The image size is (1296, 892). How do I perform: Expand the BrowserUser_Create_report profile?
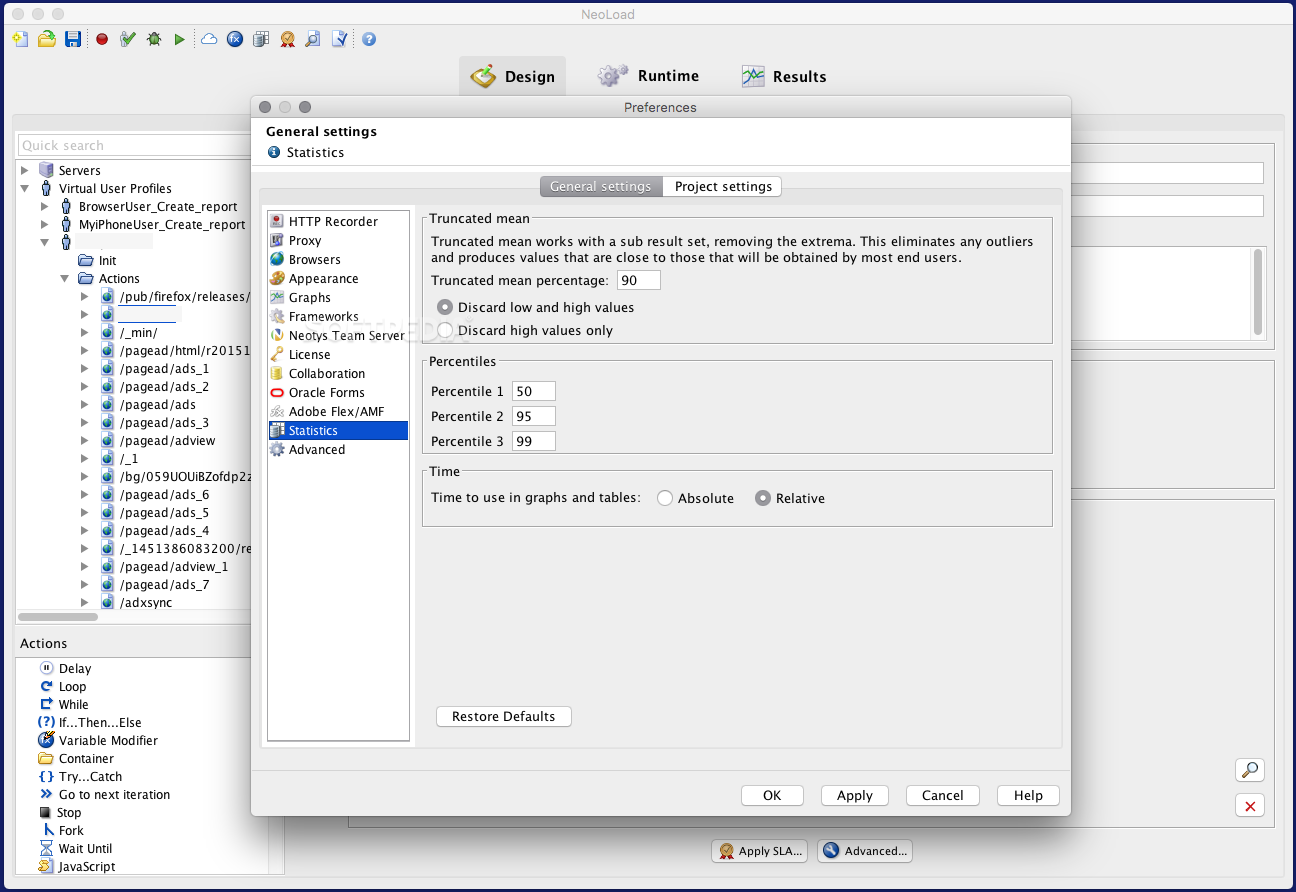pyautogui.click(x=44, y=206)
